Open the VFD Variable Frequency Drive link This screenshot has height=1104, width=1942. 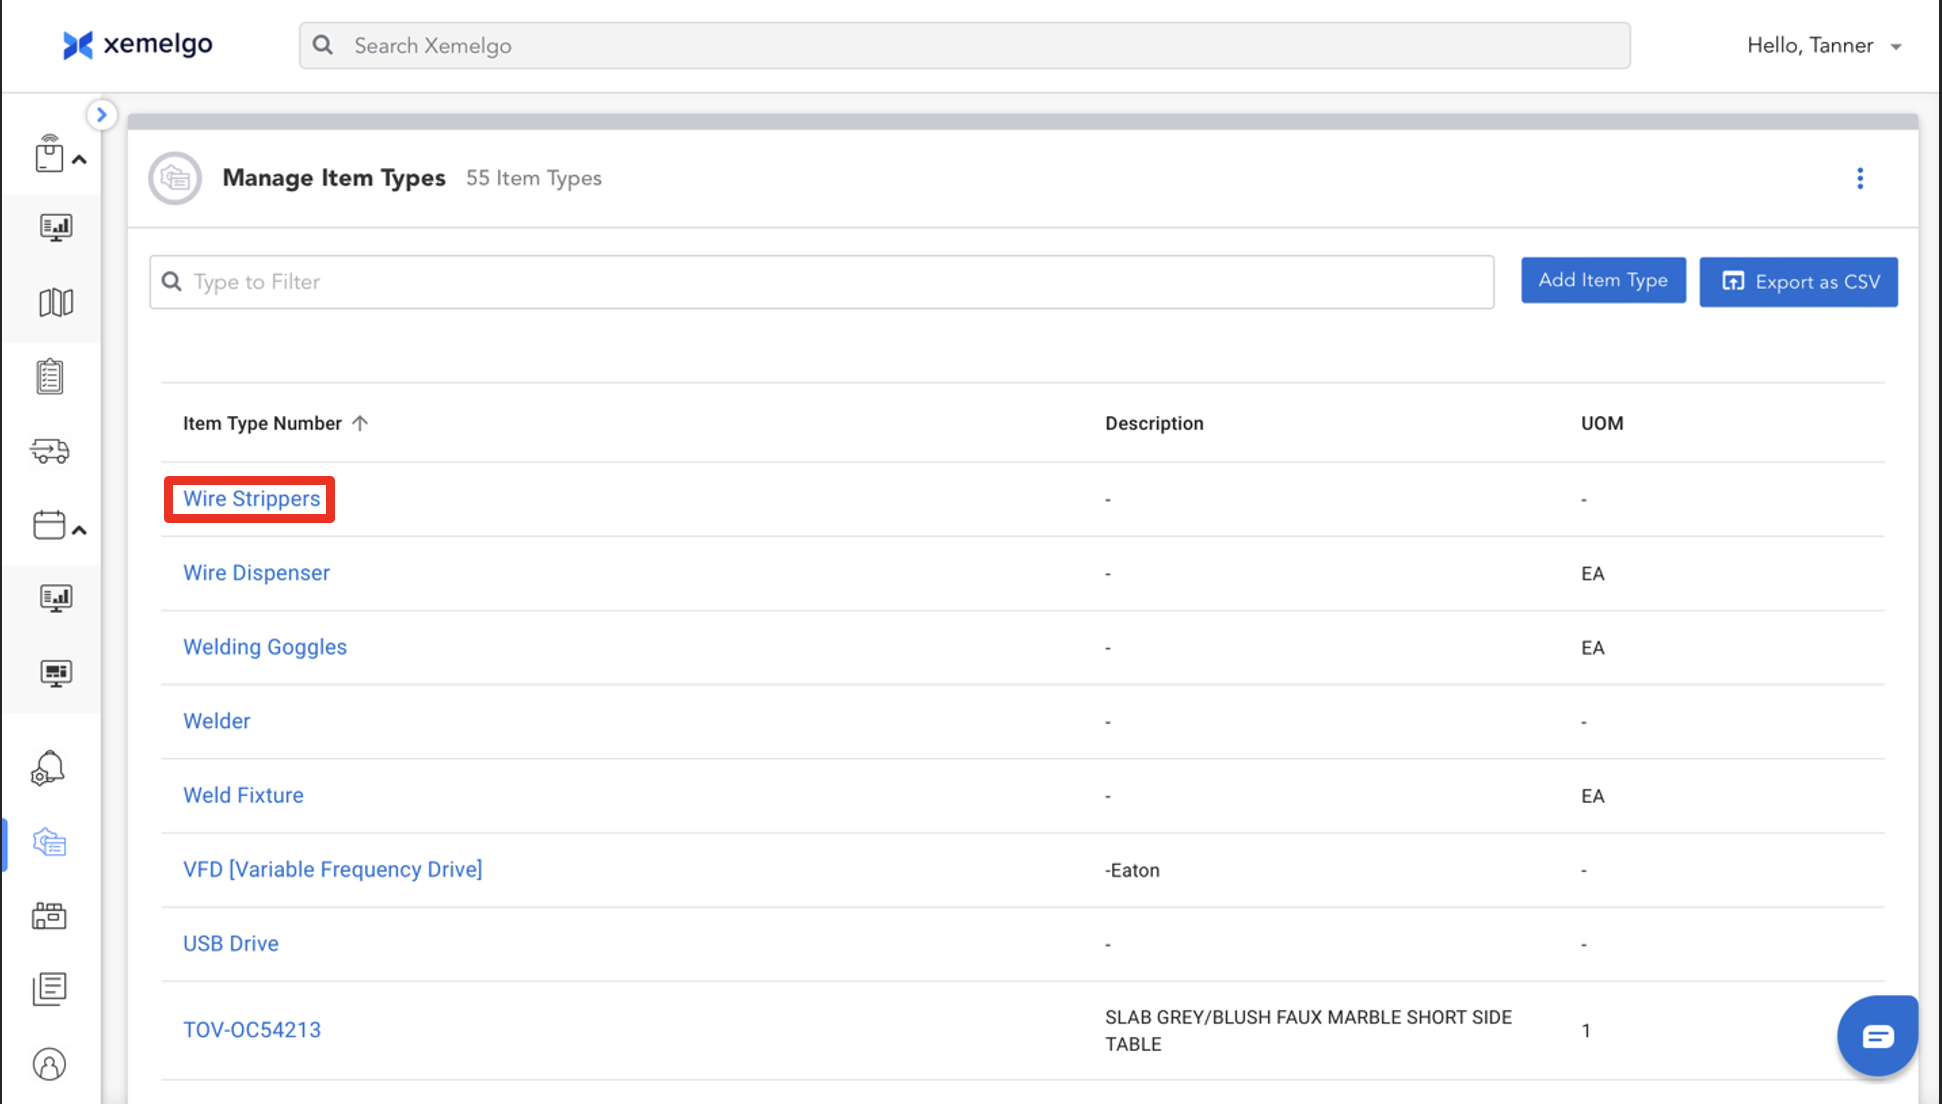(332, 869)
